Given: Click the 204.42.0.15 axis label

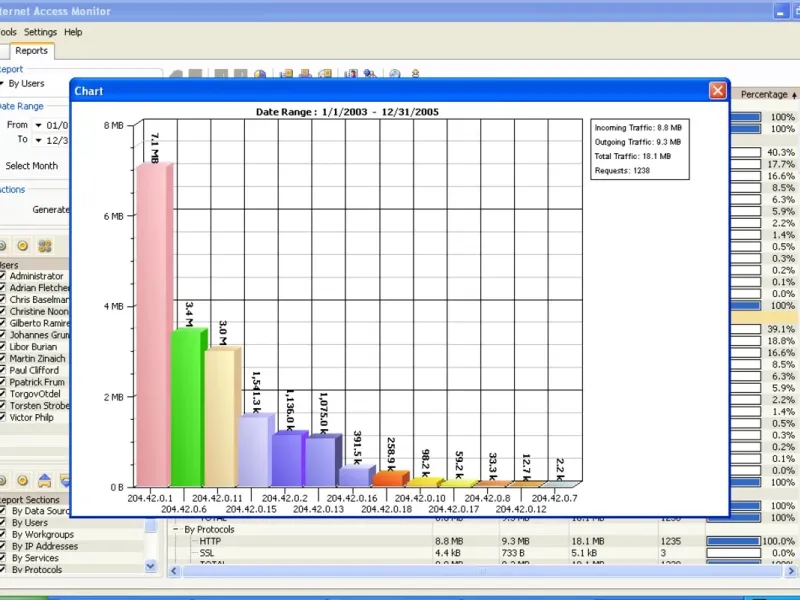Looking at the screenshot, I should [x=251, y=509].
